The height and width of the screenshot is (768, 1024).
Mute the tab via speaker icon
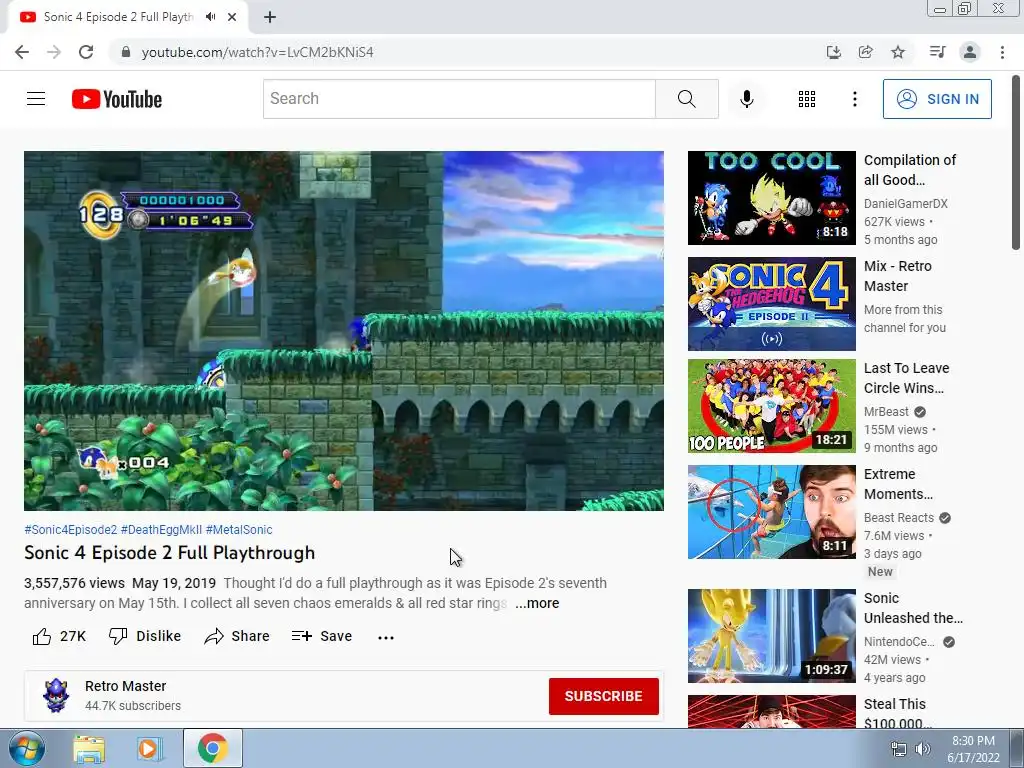[x=210, y=17]
